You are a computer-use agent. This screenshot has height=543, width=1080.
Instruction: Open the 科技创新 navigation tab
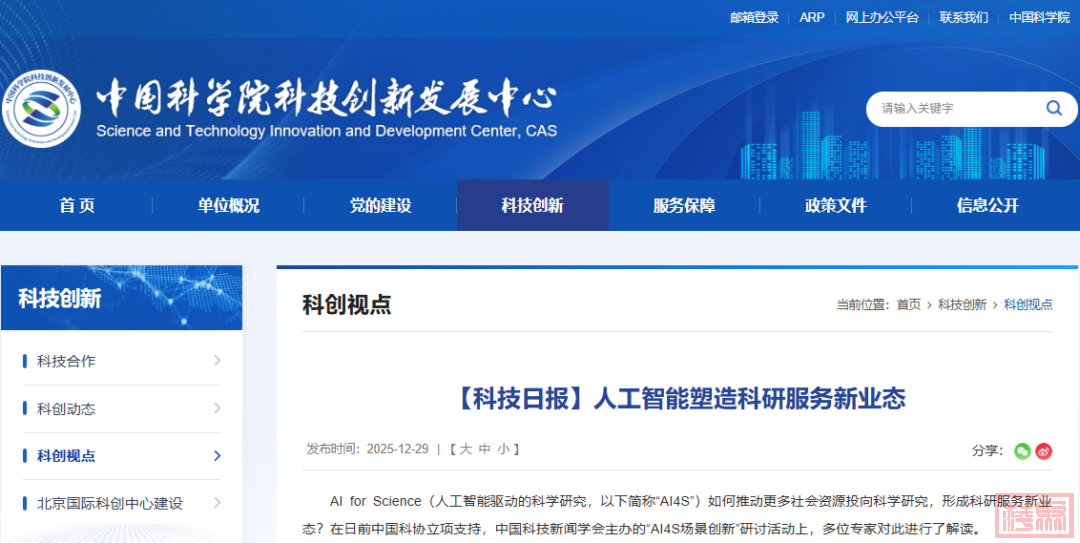(x=532, y=206)
